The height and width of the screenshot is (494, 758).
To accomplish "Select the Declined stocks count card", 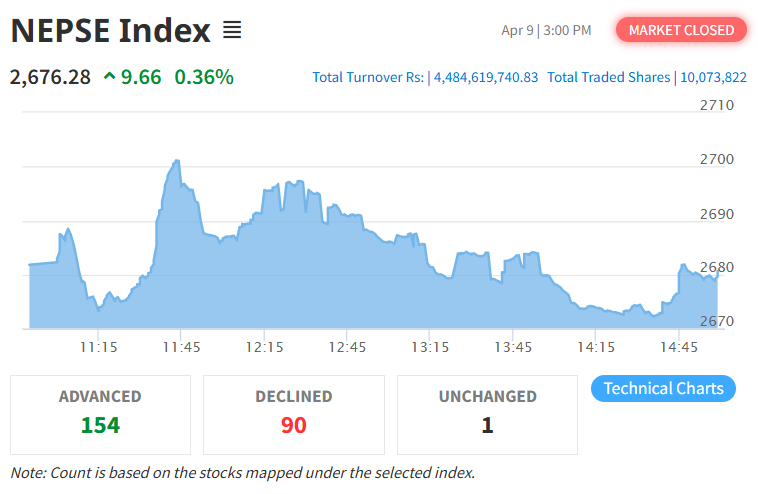I will point(293,414).
